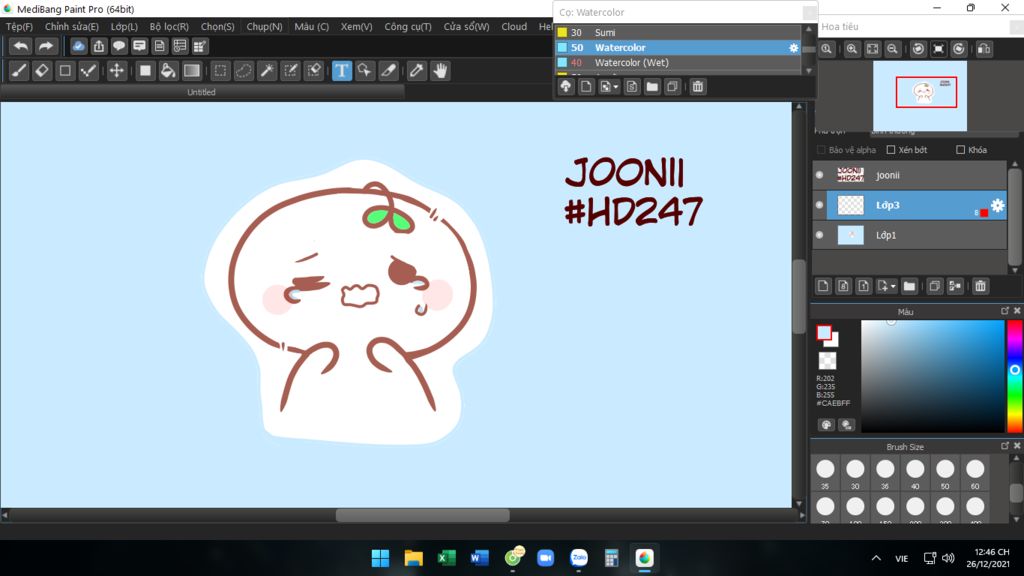This screenshot has height=576, width=1024.
Task: Activate the Text tool
Action: point(342,71)
